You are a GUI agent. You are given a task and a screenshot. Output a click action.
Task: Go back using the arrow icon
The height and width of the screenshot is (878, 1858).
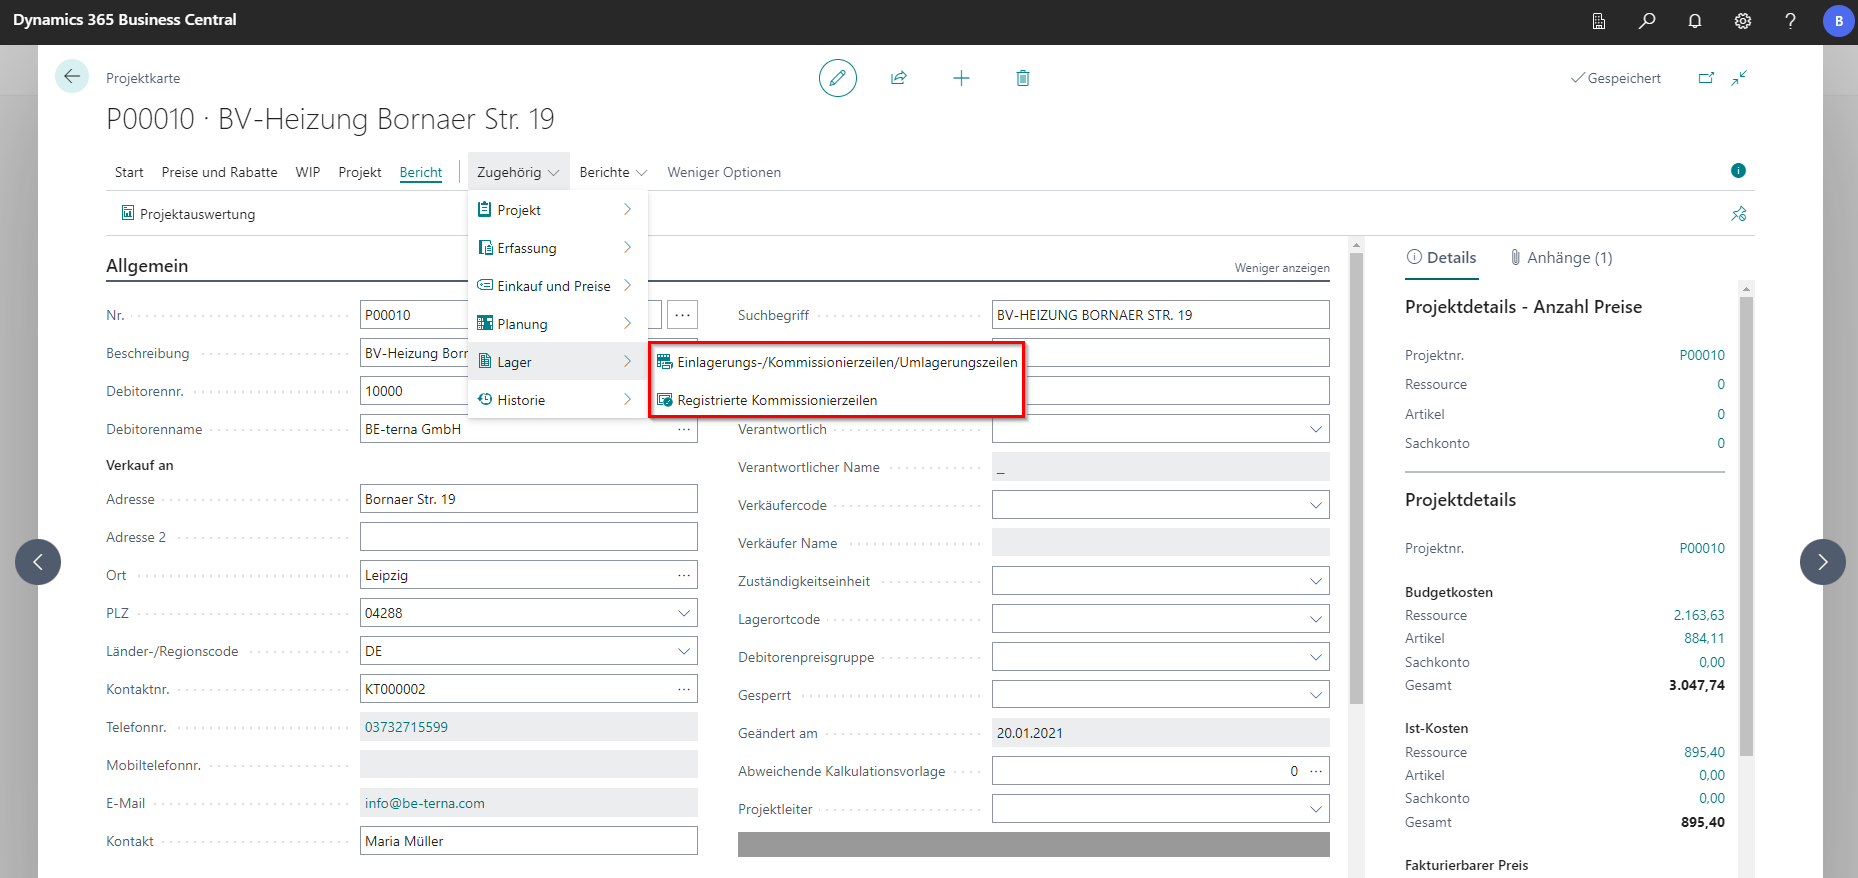[72, 77]
